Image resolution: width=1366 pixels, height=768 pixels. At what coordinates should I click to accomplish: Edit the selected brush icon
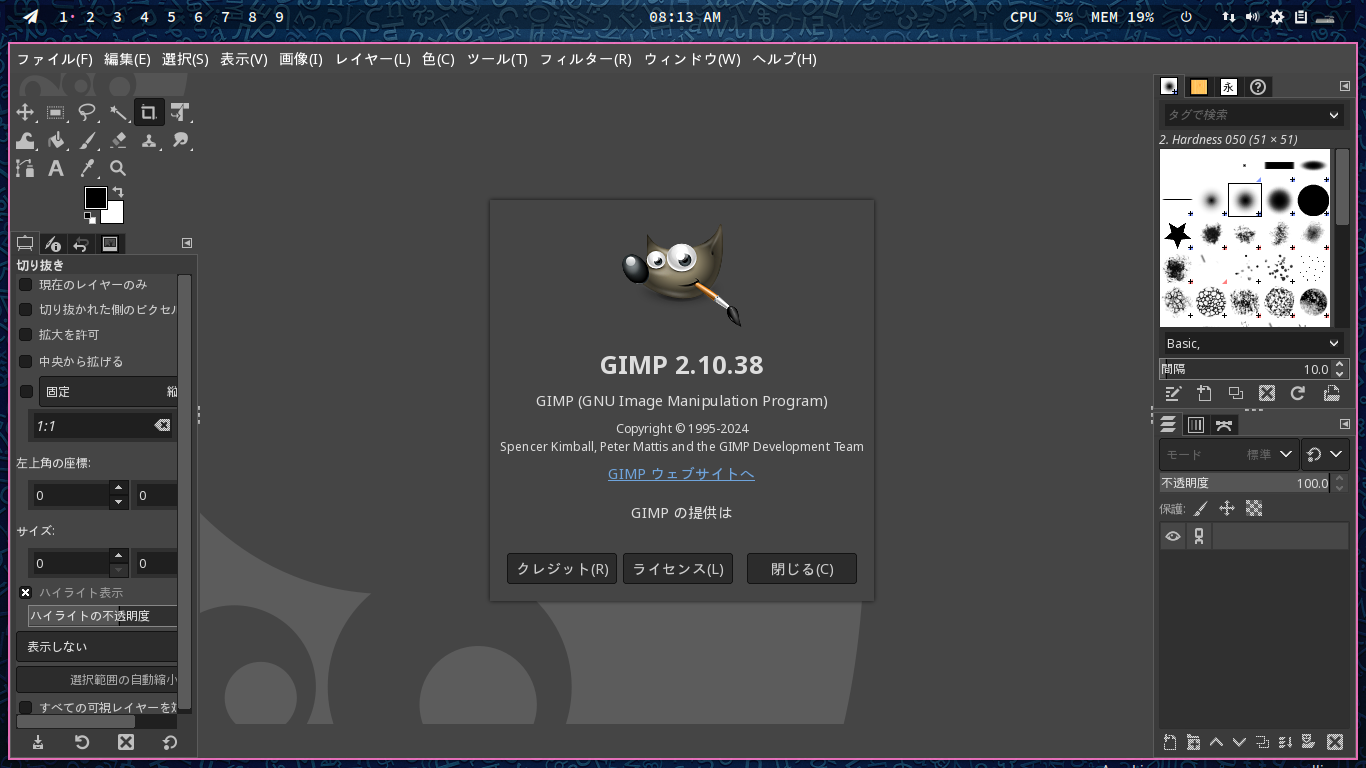tap(1173, 393)
